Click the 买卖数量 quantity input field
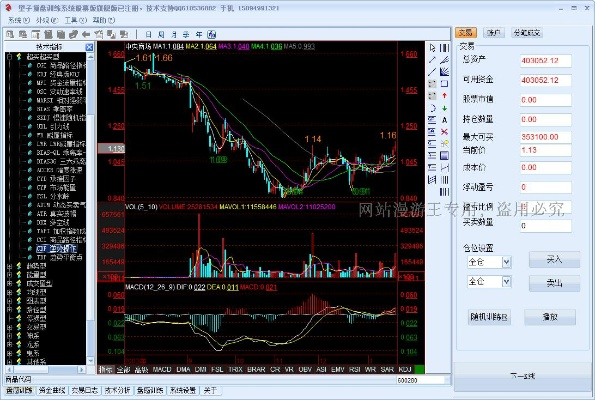Image resolution: width=595 pixels, height=400 pixels. pyautogui.click(x=546, y=226)
